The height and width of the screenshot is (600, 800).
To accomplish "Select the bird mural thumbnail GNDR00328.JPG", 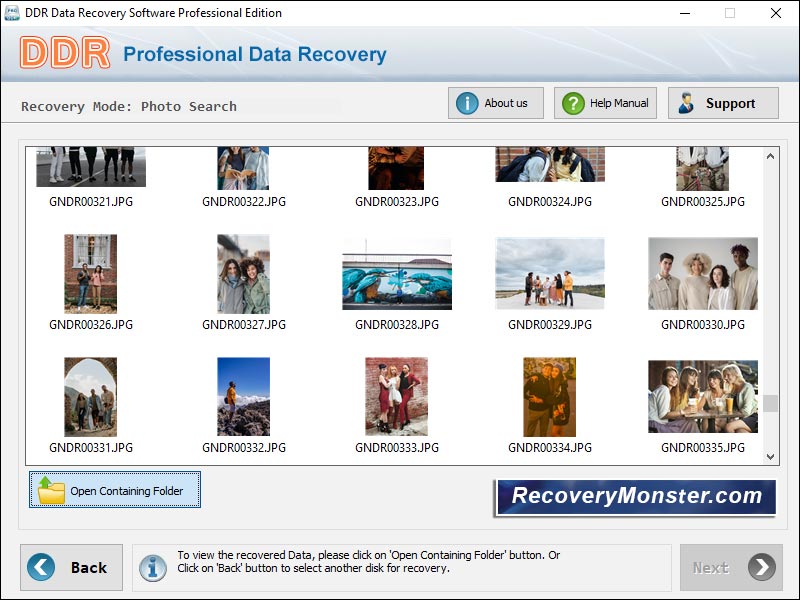I will coord(397,274).
